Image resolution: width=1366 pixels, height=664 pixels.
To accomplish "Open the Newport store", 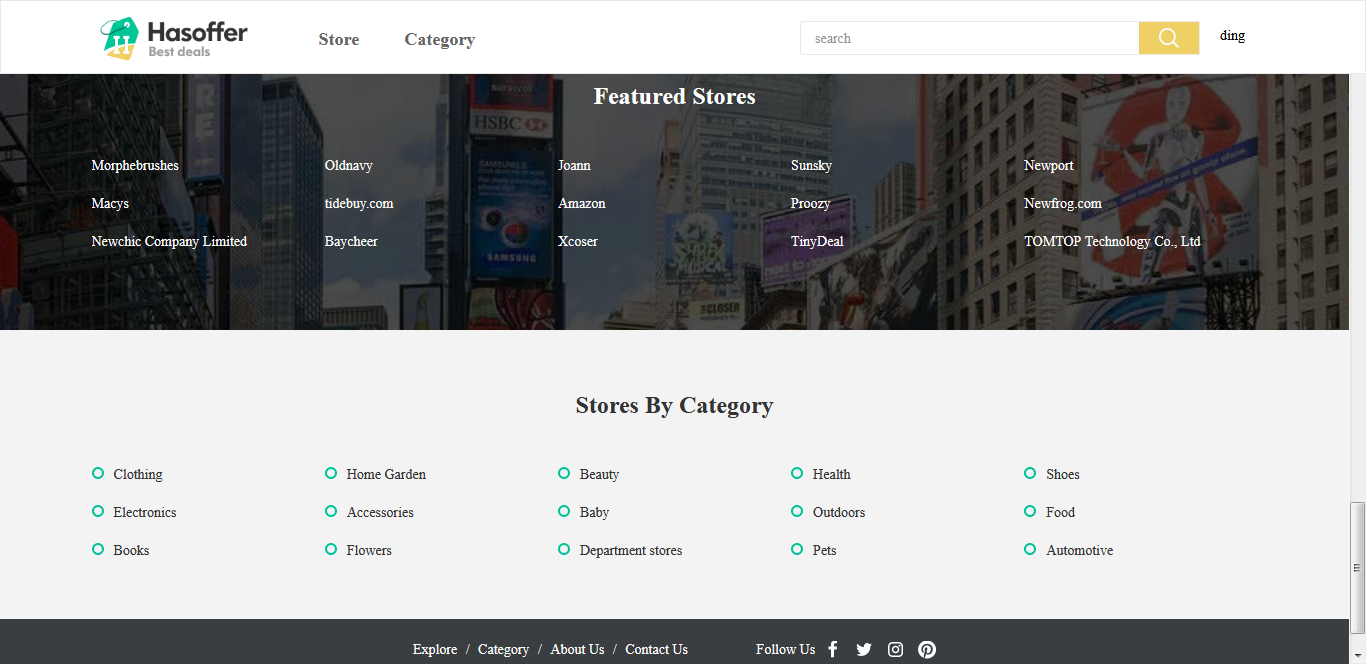I will click(1049, 165).
